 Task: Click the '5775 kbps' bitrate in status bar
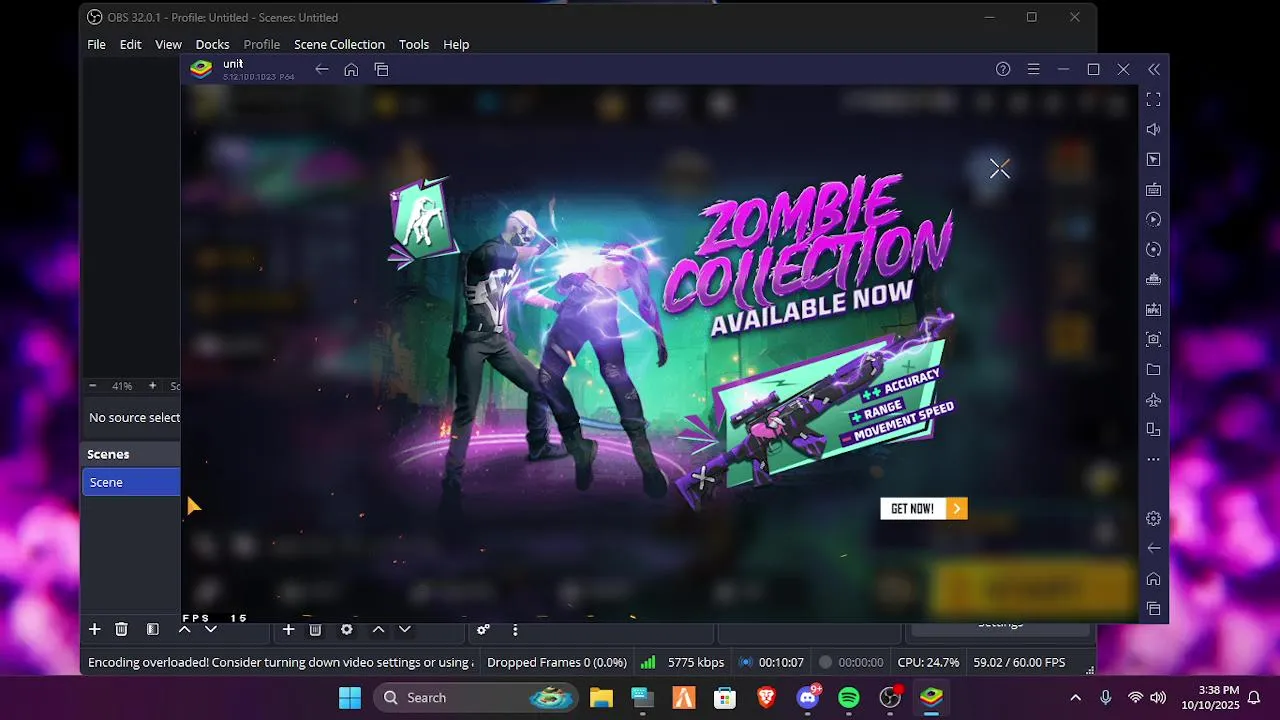(696, 662)
